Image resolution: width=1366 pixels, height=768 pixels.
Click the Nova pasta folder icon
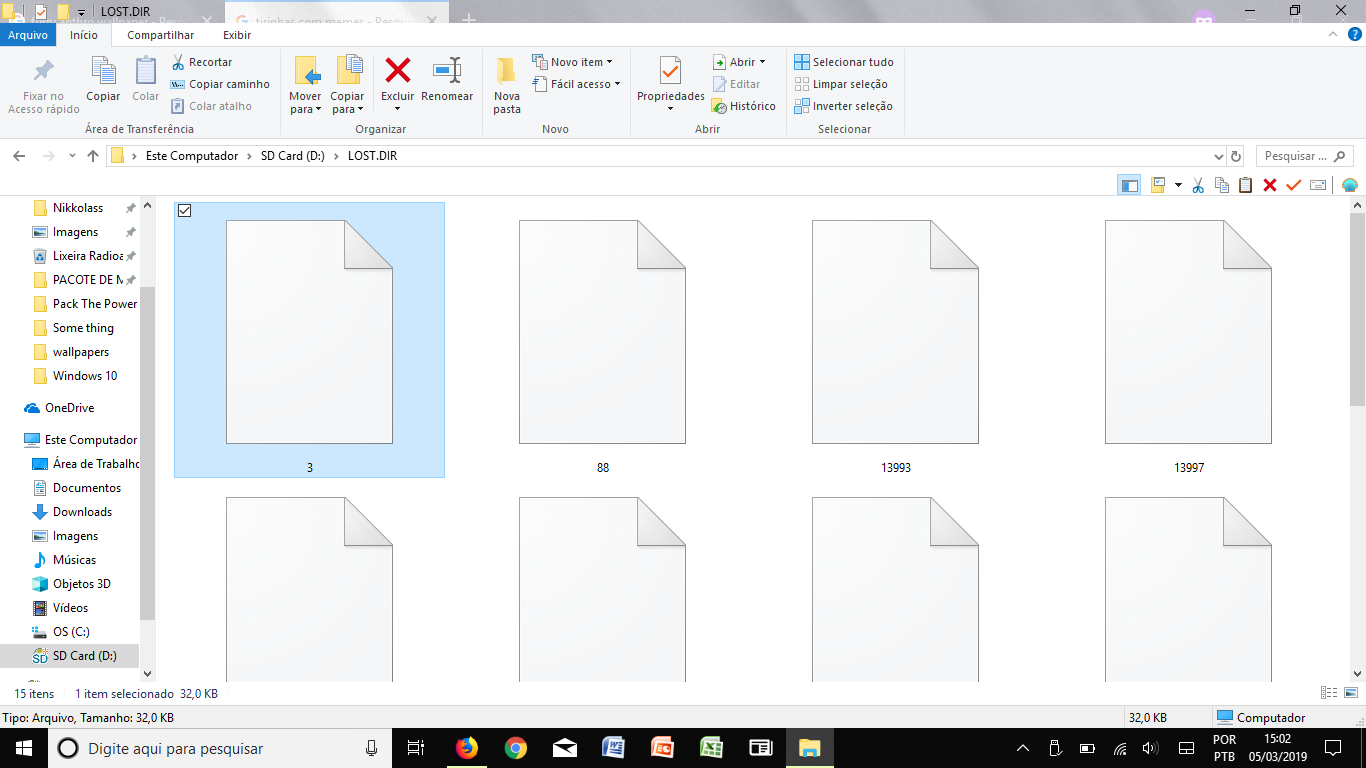point(507,70)
